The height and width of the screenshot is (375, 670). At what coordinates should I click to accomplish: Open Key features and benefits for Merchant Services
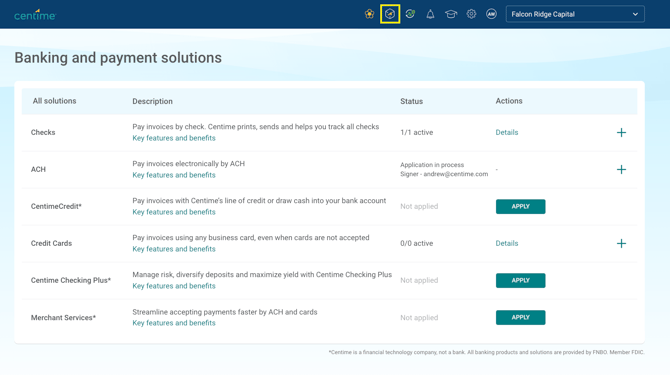click(x=174, y=323)
